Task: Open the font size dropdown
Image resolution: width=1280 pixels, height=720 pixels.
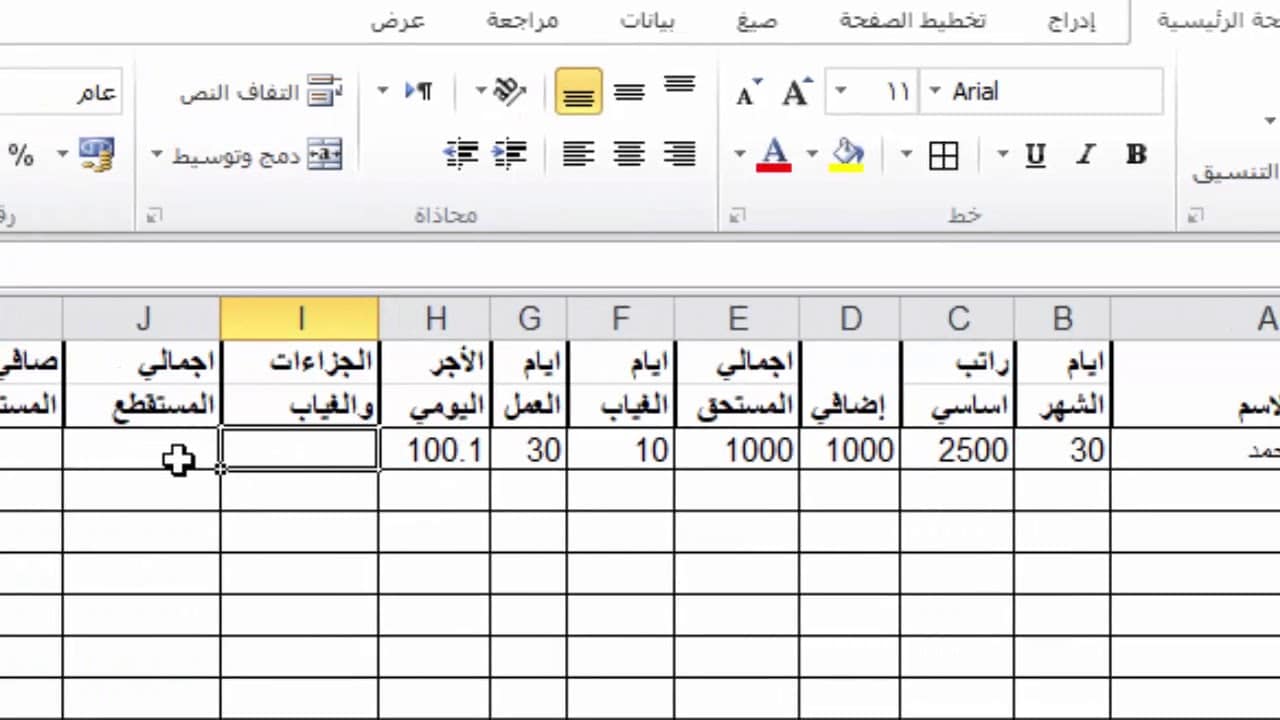Action: click(x=841, y=92)
